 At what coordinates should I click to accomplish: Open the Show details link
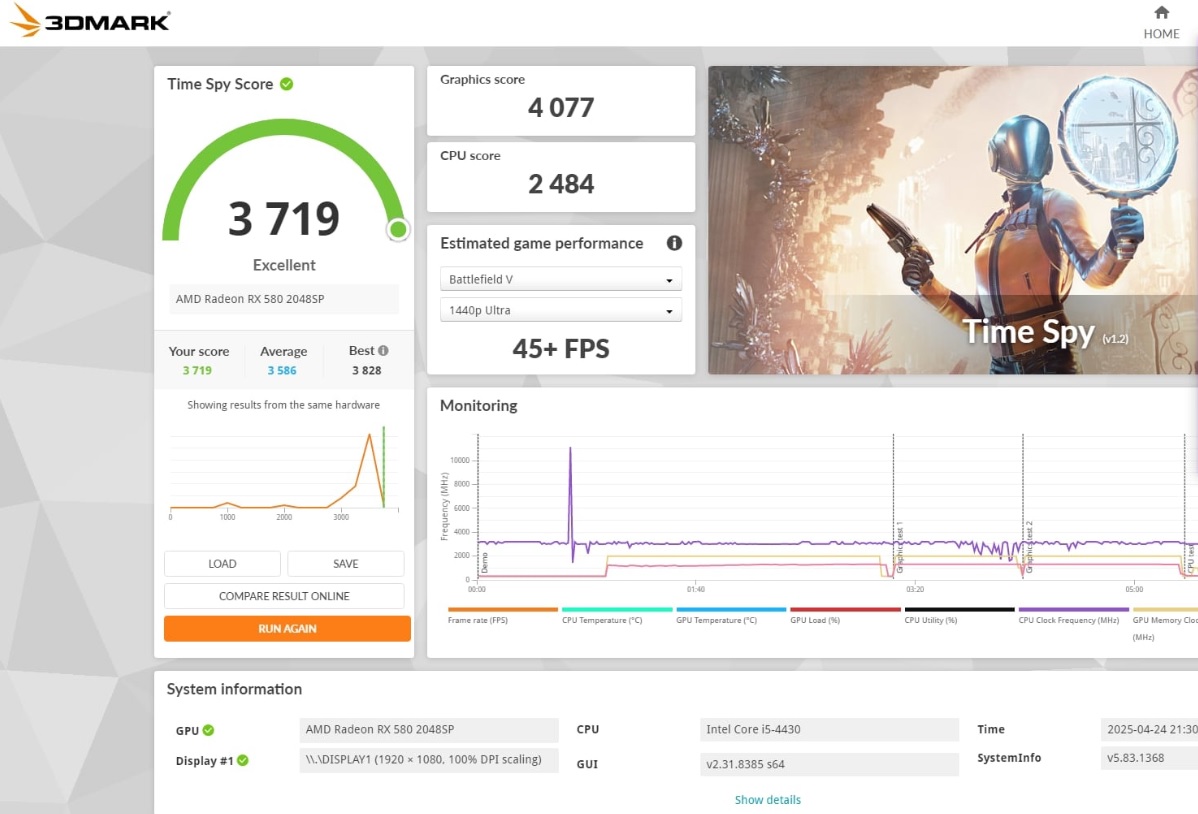click(768, 799)
